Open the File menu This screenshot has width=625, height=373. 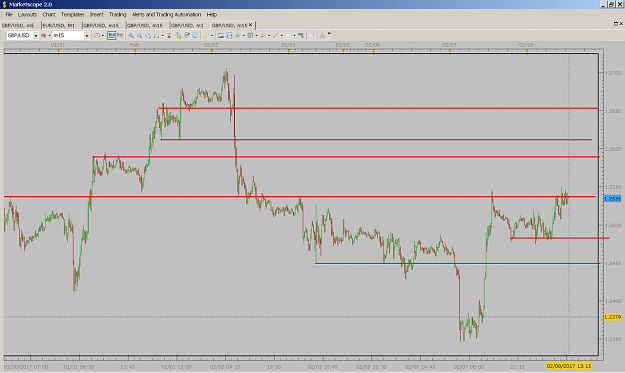9,14
